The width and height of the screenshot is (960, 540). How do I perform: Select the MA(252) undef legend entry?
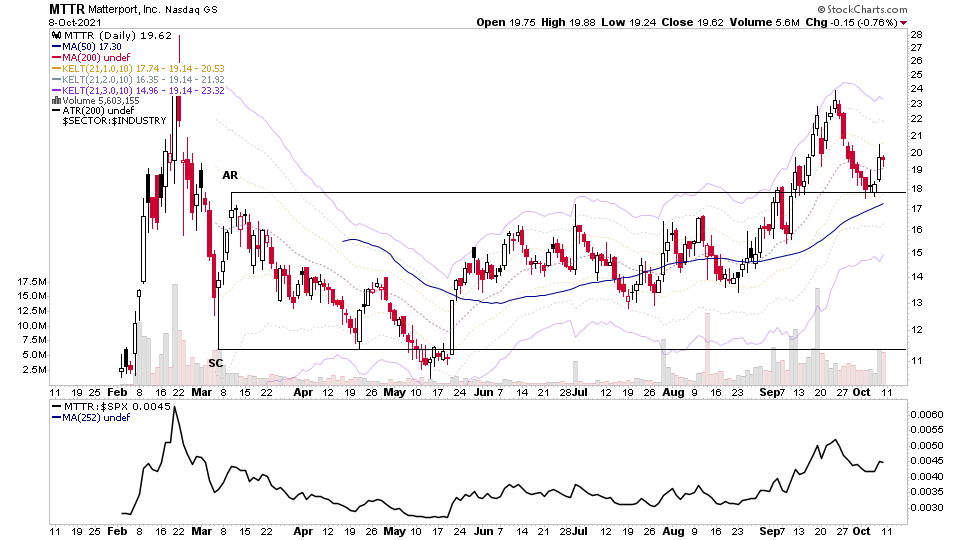pos(91,418)
